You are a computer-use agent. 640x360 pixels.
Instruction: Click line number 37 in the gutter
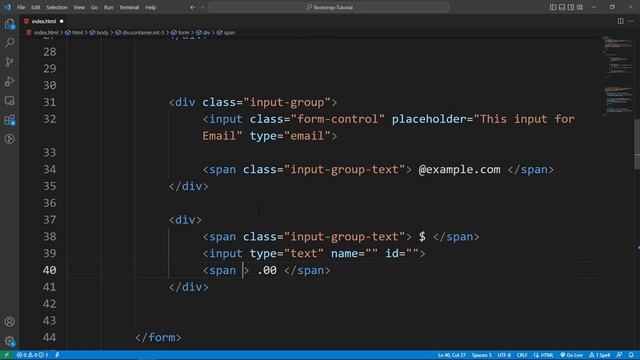(x=49, y=220)
